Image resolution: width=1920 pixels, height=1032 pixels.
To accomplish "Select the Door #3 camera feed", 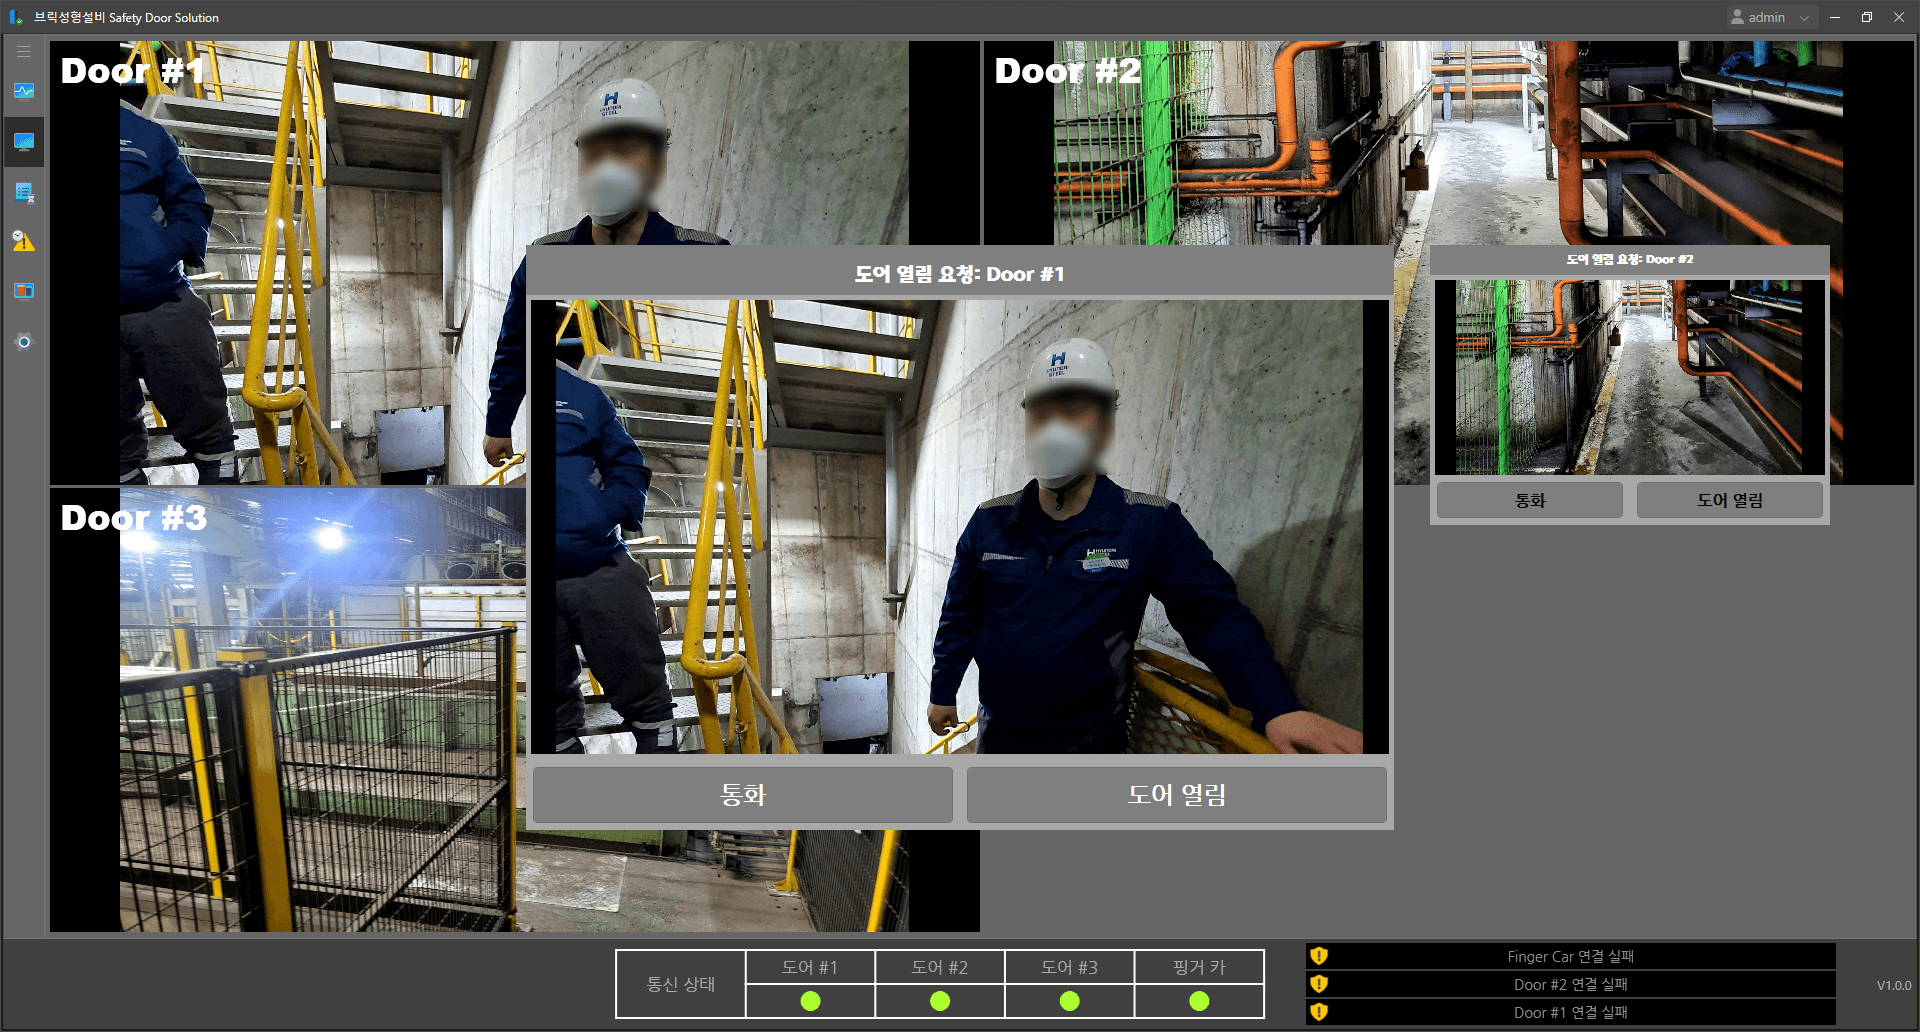I will click(x=300, y=700).
